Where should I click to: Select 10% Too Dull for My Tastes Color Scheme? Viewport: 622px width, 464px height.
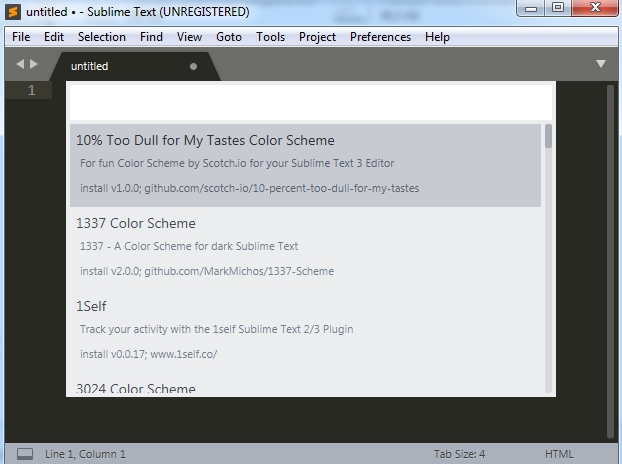point(305,165)
